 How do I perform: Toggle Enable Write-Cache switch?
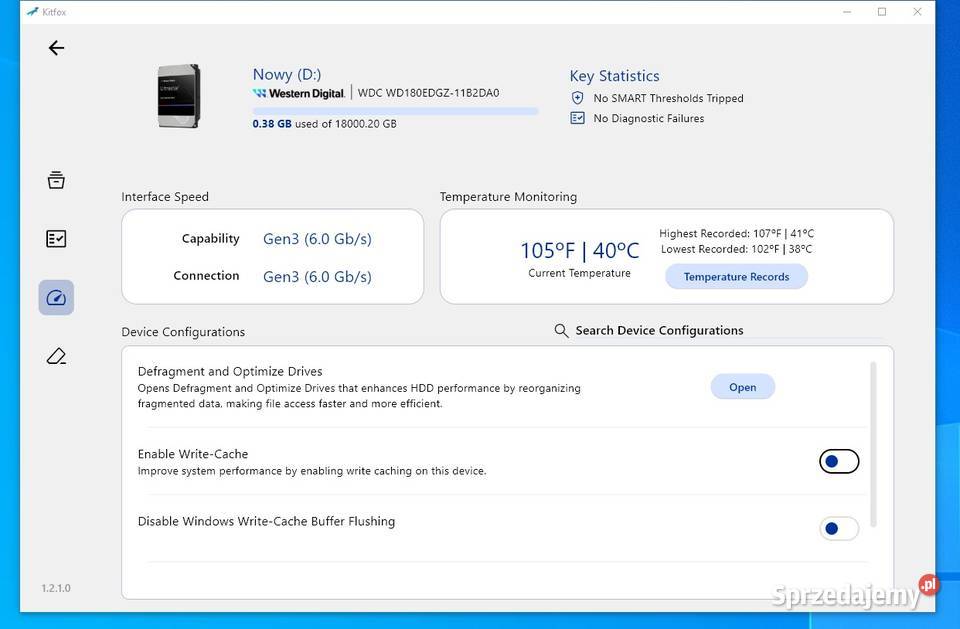pyautogui.click(x=839, y=461)
